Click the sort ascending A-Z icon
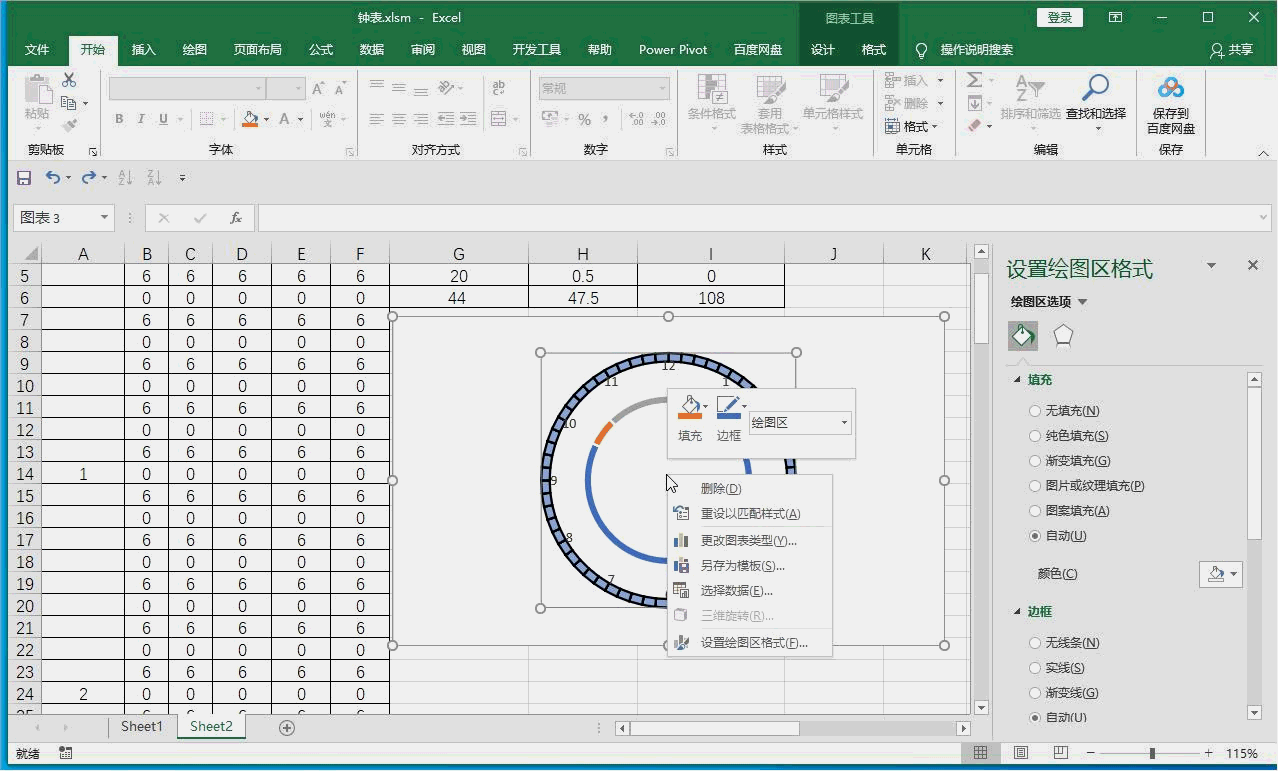The height and width of the screenshot is (771, 1278). [125, 177]
